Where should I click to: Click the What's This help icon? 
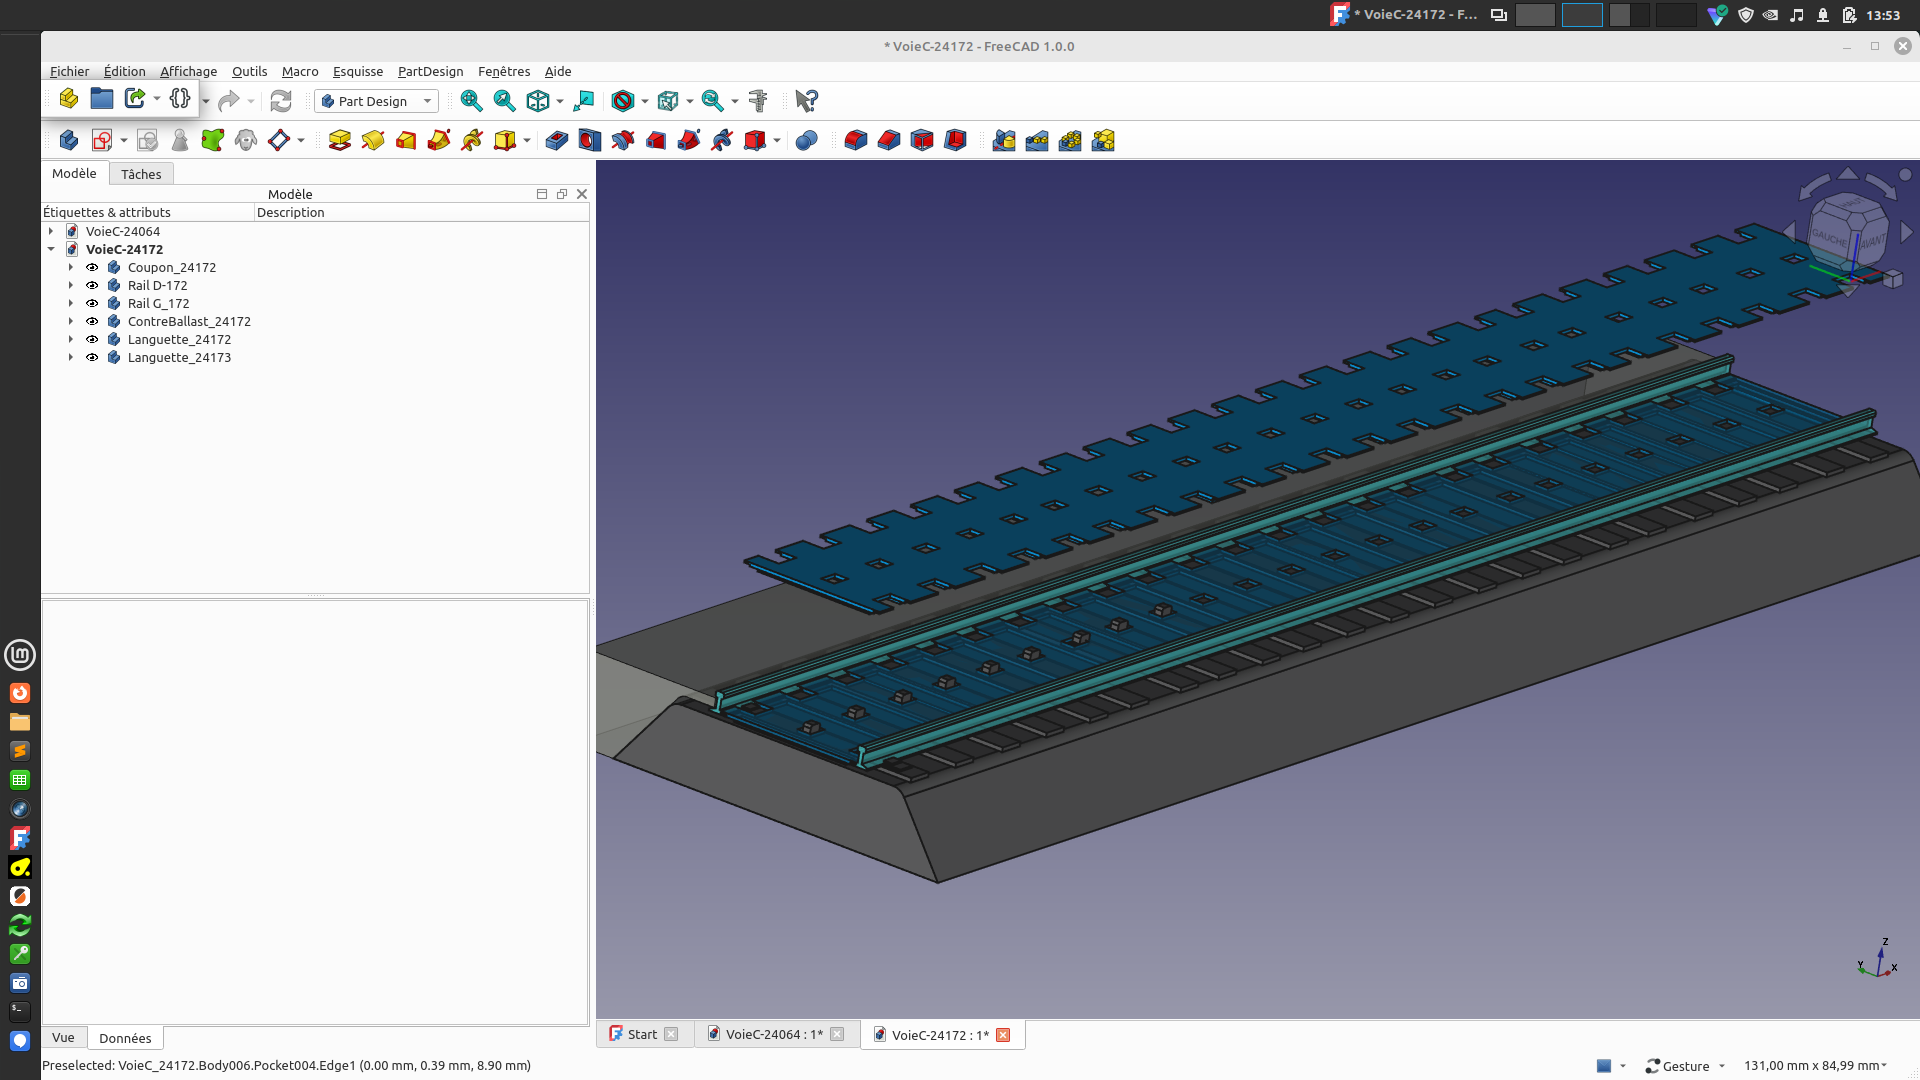(806, 101)
